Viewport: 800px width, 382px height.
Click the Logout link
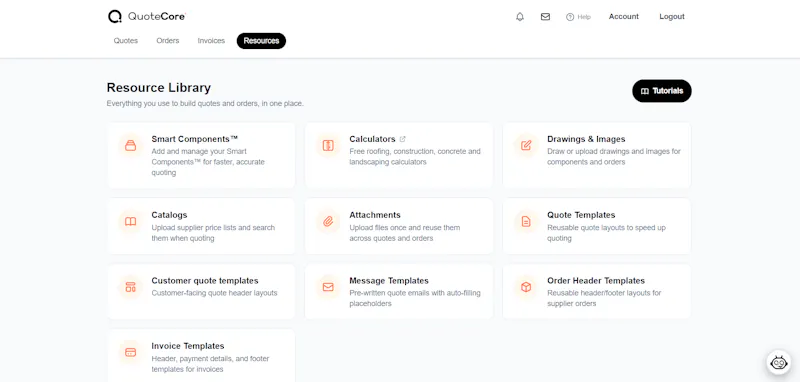click(672, 17)
